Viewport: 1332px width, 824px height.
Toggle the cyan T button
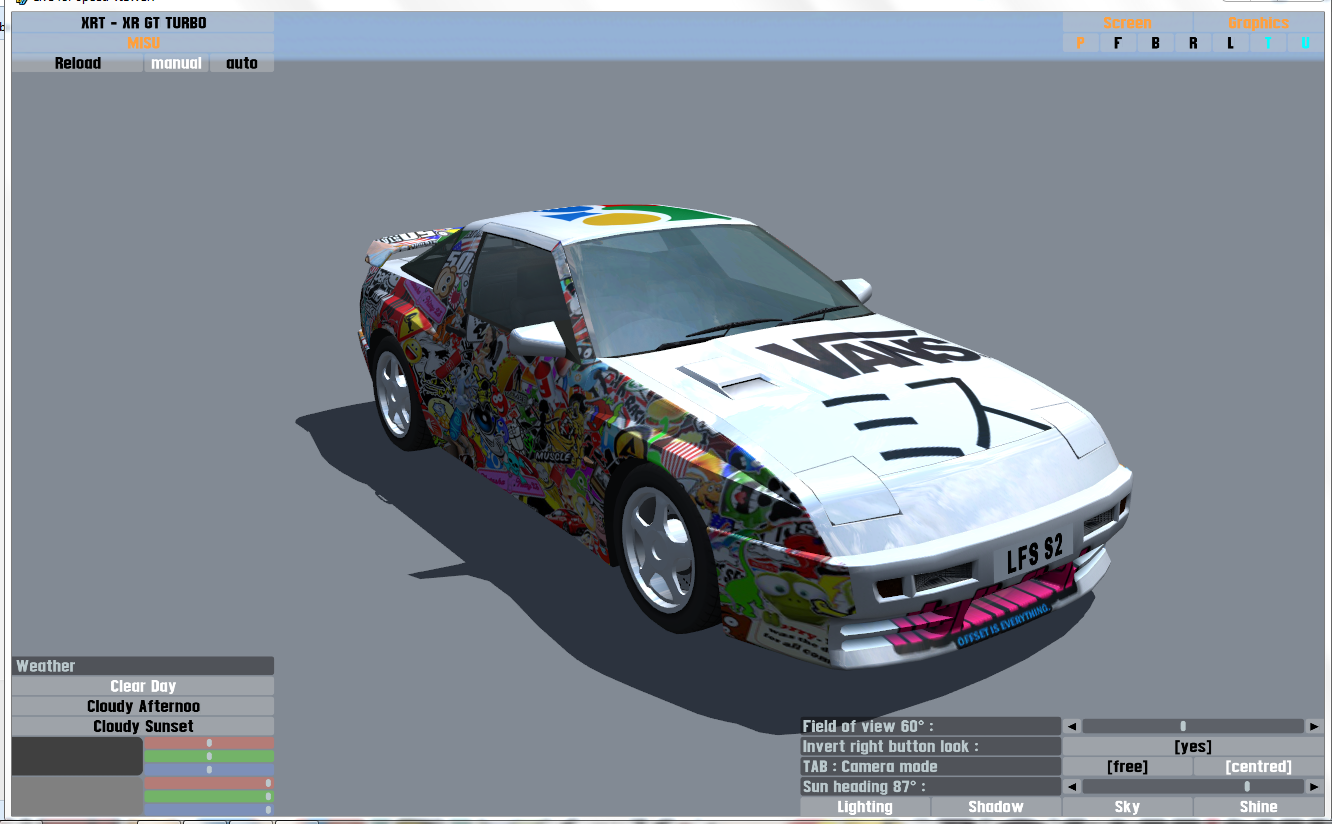point(1268,43)
